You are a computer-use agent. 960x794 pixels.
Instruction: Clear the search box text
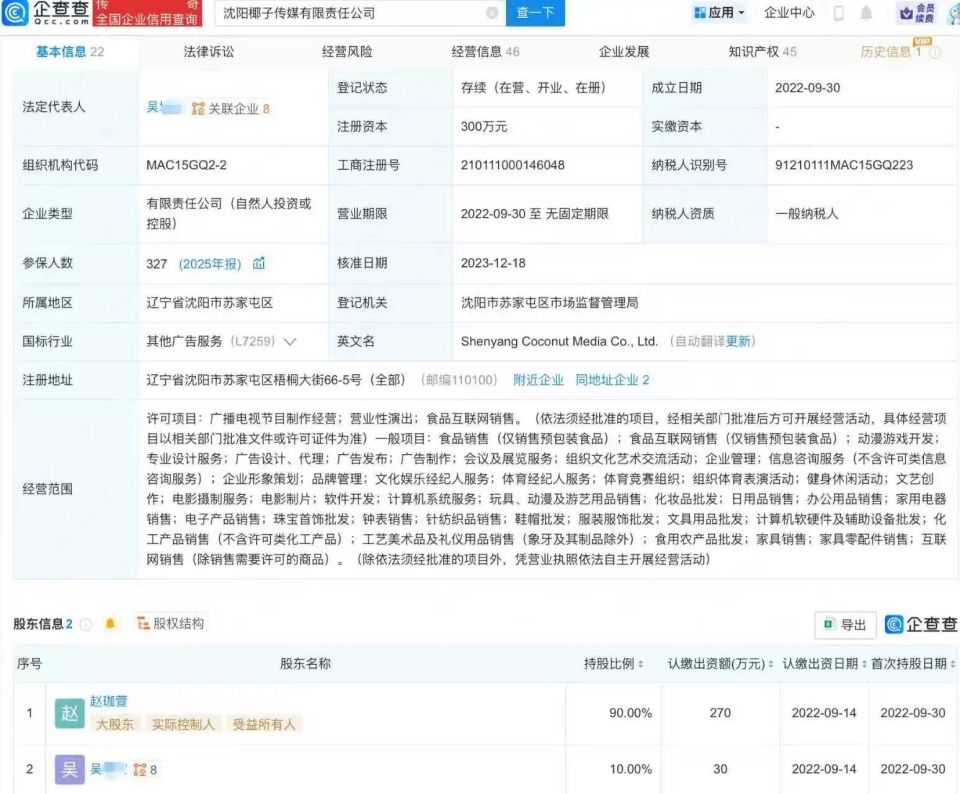pyautogui.click(x=492, y=13)
